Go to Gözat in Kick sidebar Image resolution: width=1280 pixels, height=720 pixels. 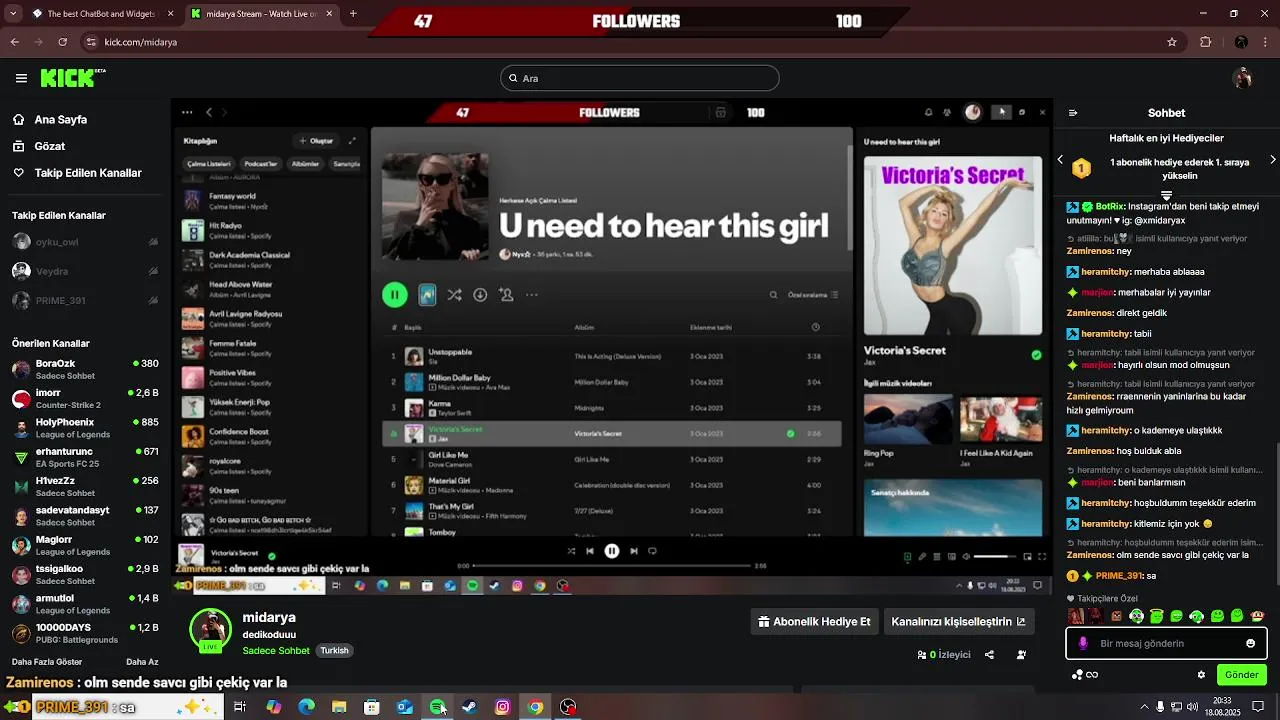(49, 146)
